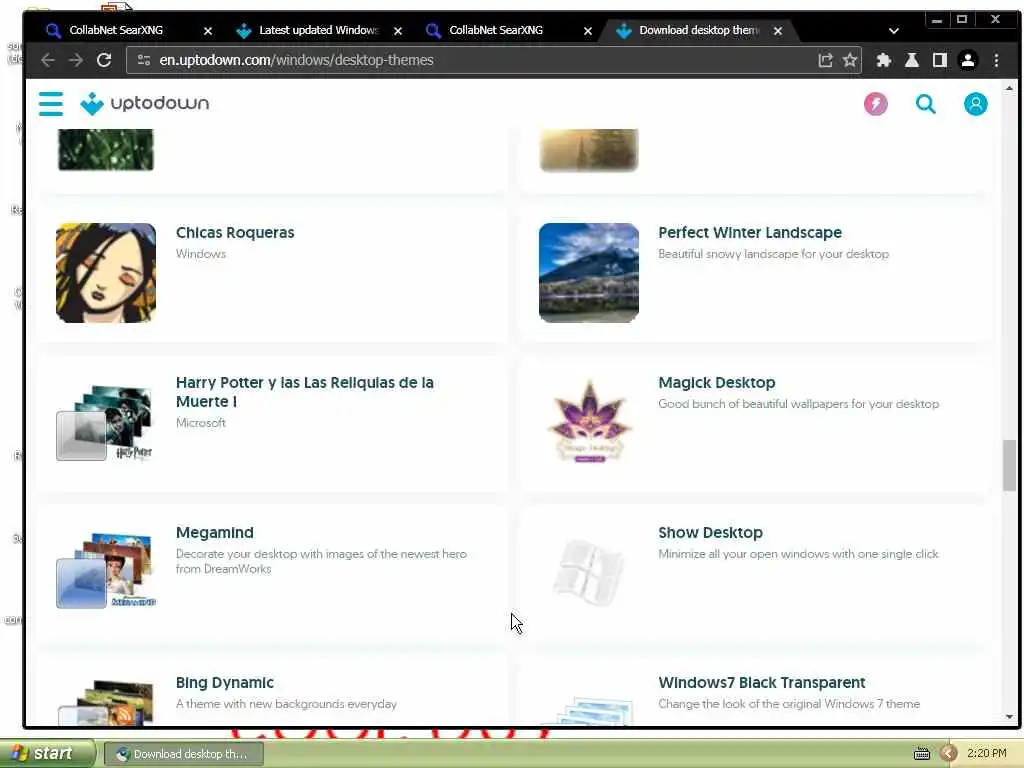Click the Bing Dynamic thumbnail
This screenshot has height=768, width=1024.
click(106, 703)
